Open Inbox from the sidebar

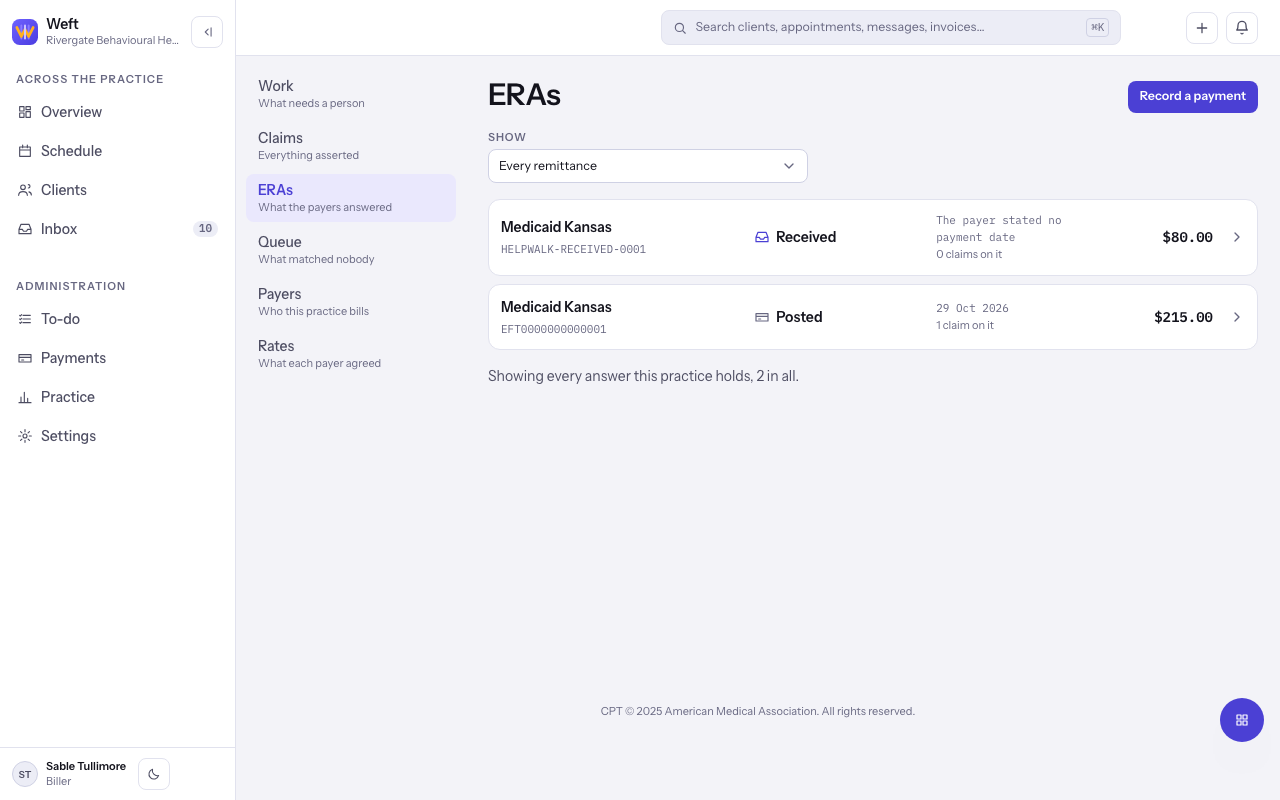[118, 229]
